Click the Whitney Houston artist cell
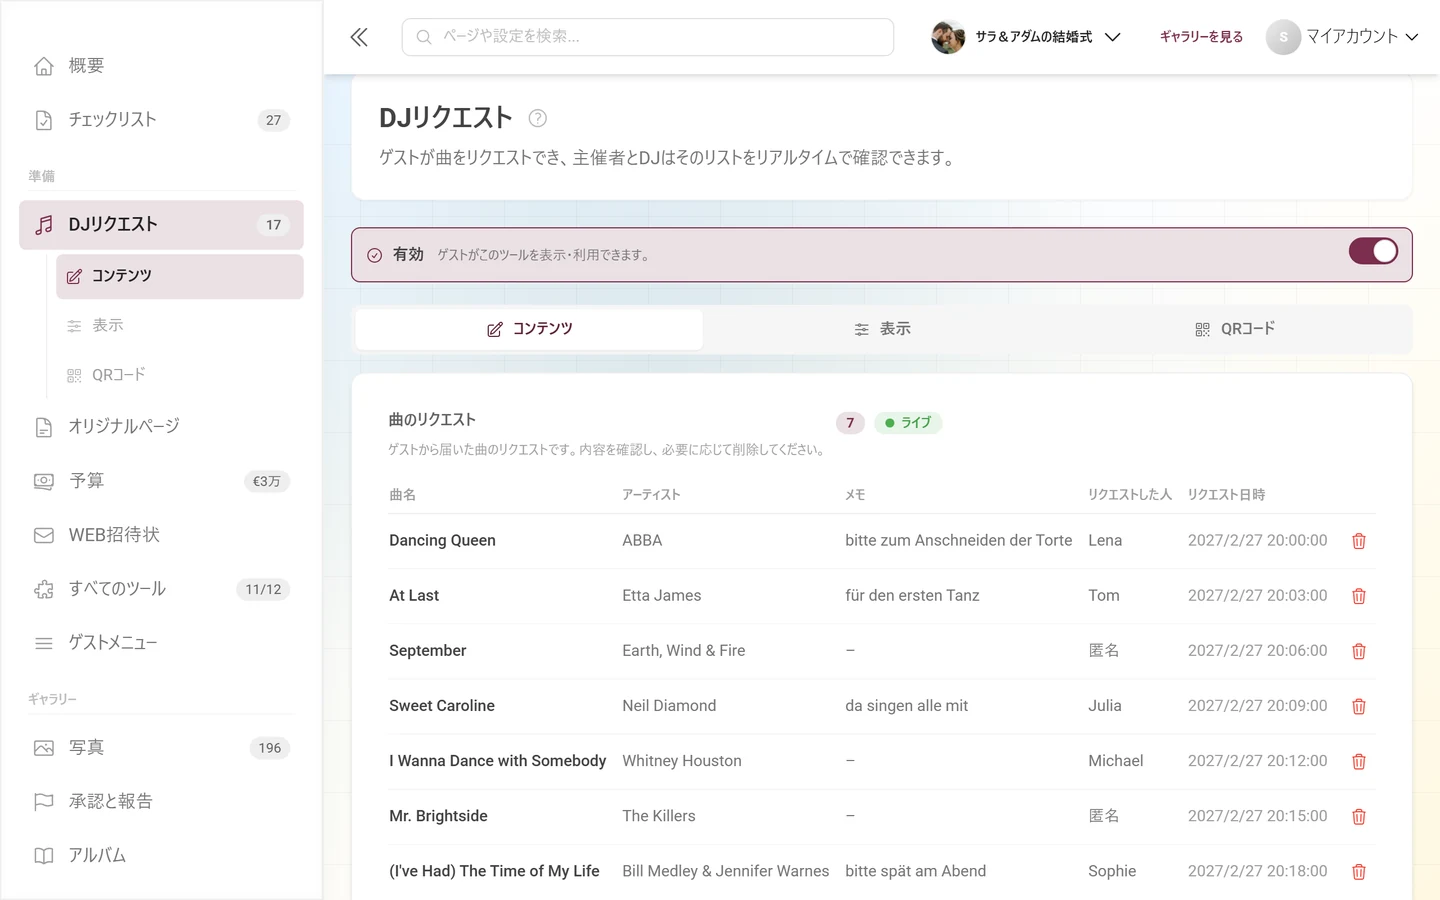 pyautogui.click(x=682, y=762)
